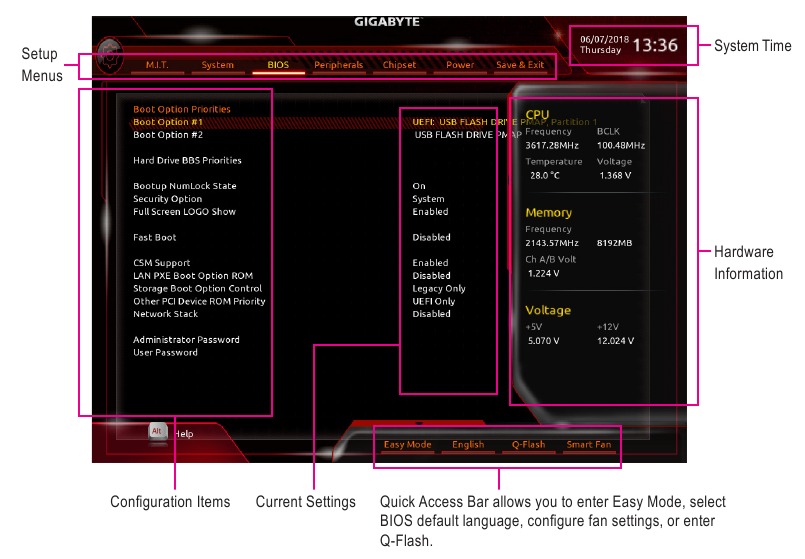The height and width of the screenshot is (559, 805).
Task: Click CPU voltage 1.368 V reading
Action: pos(615,176)
